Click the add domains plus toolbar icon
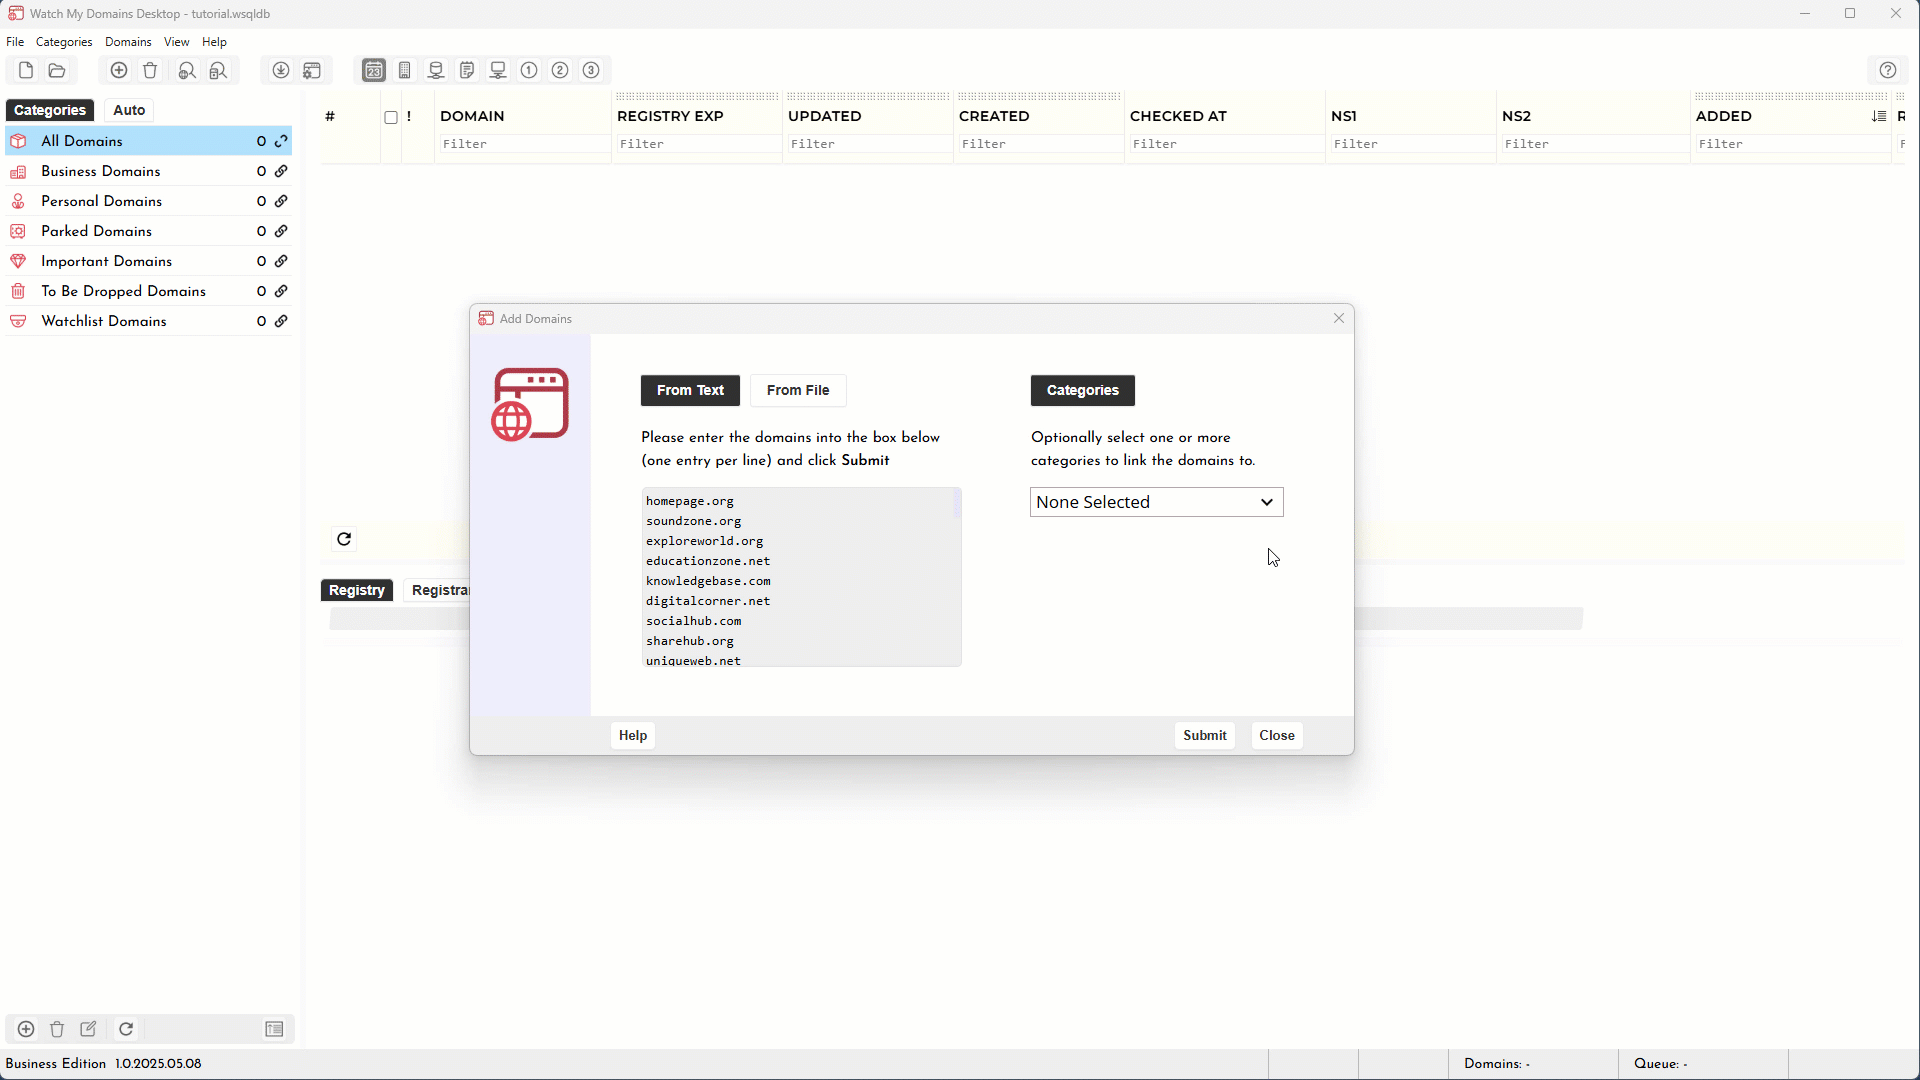Screen dimensions: 1920x1080 pos(119,70)
